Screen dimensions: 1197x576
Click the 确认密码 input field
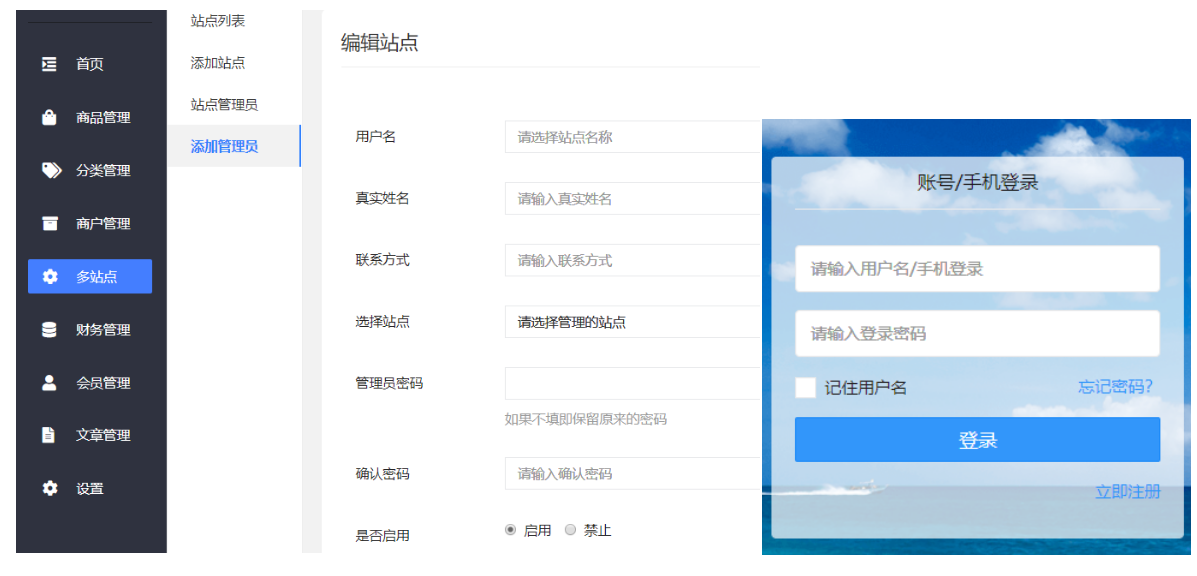point(633,474)
